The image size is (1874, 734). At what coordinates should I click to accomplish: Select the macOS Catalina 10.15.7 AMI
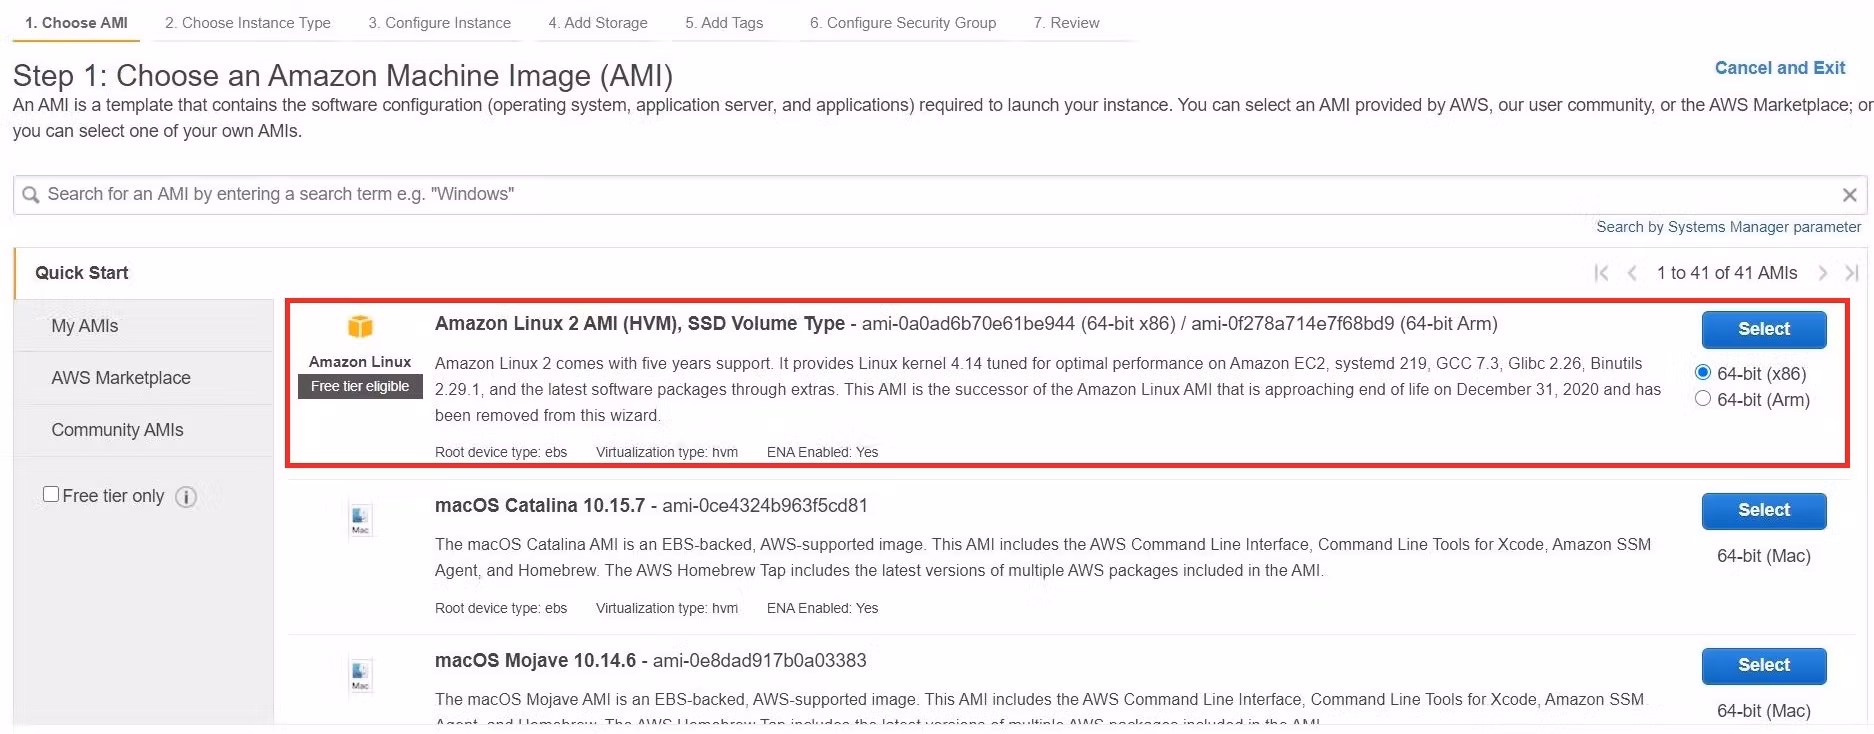point(1764,510)
